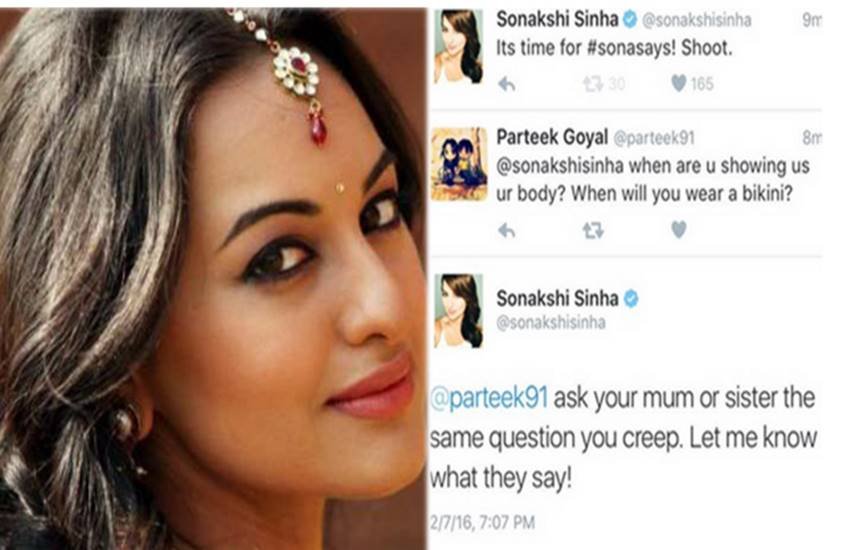Open @sonakshisinha handle under the reply's name
Screen dimensions: 850x550
click(551, 322)
